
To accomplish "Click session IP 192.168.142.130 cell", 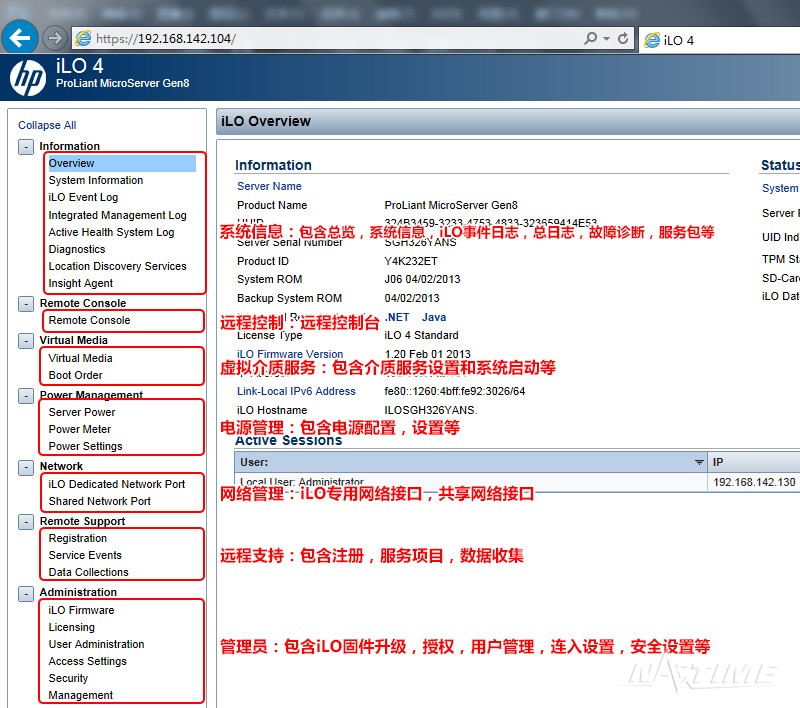I will click(754, 482).
